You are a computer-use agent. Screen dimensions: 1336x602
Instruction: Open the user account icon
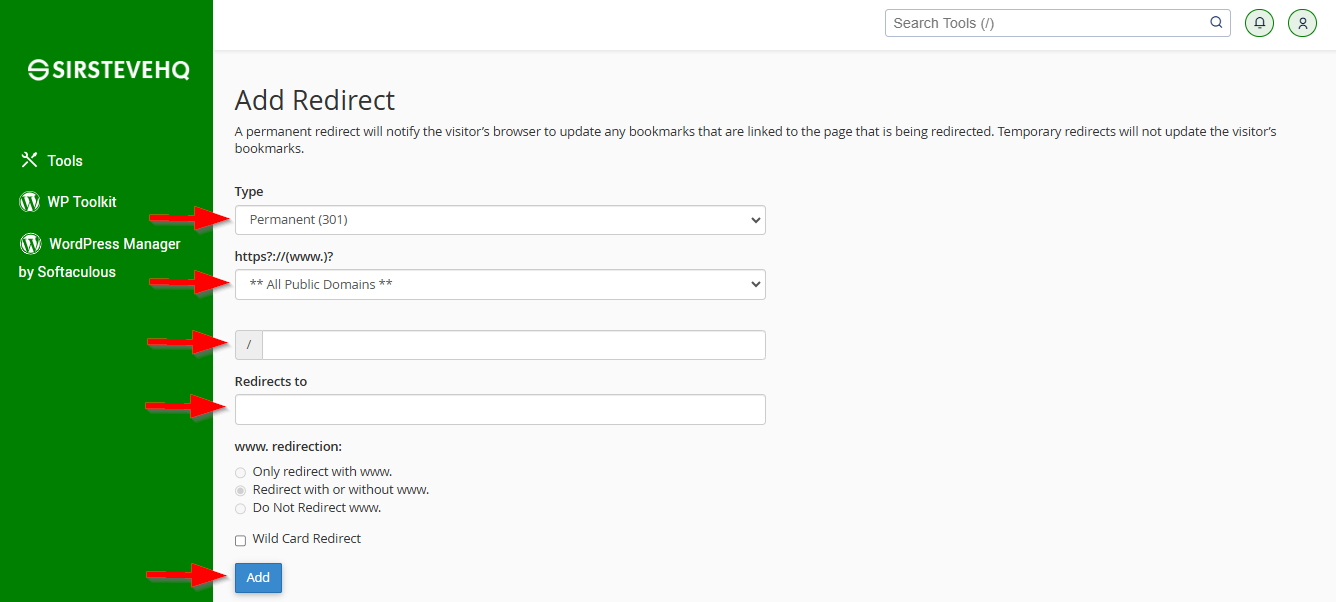1302,23
